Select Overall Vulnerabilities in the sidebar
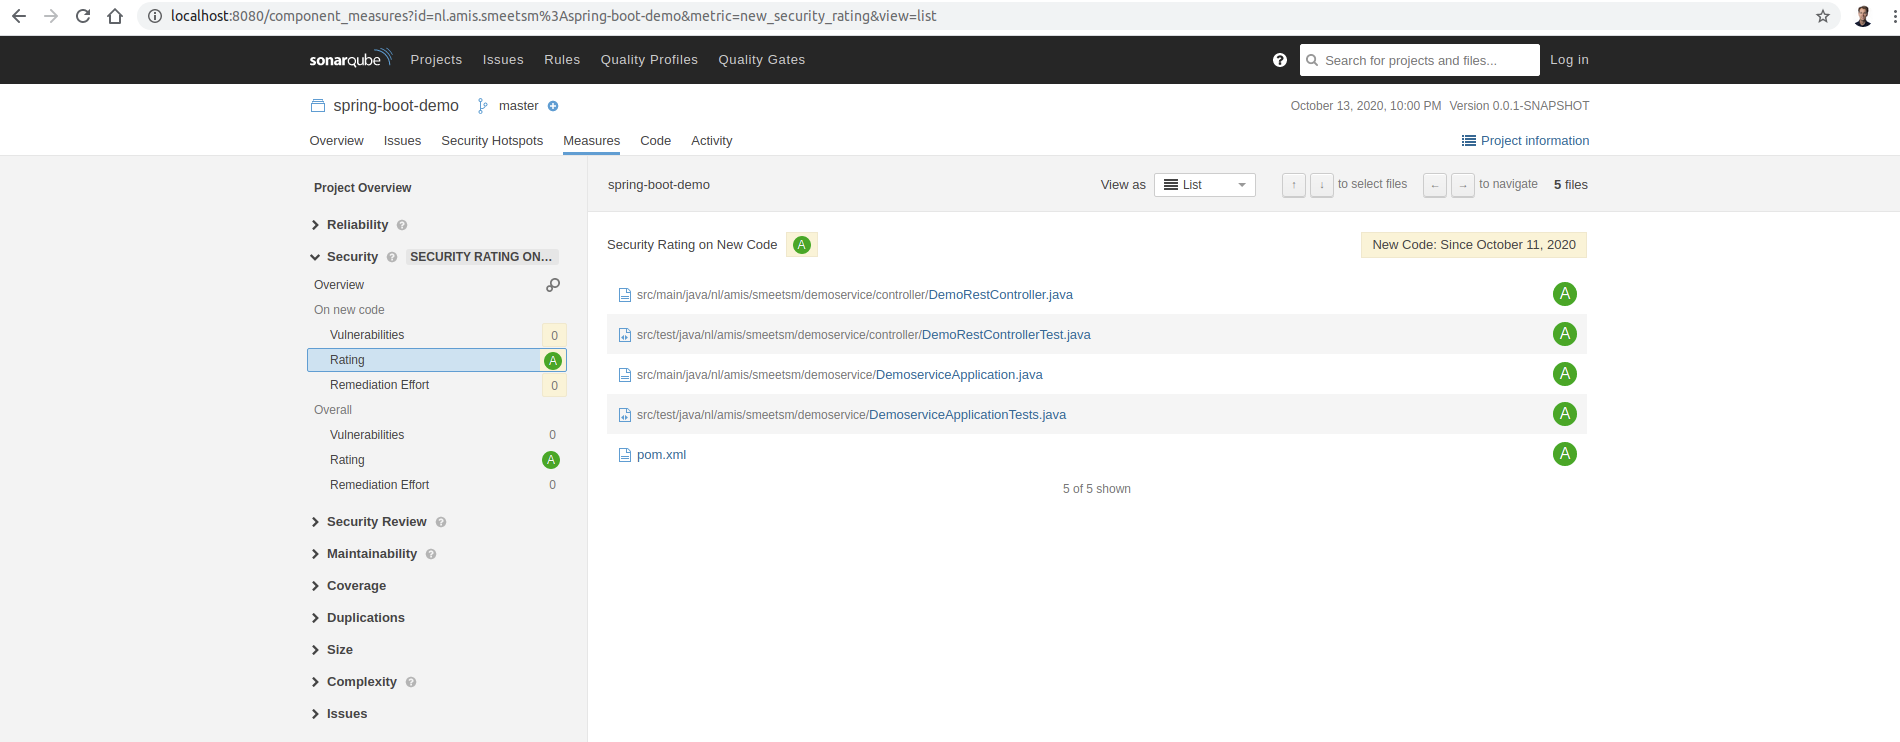Viewport: 1900px width, 742px height. pos(367,435)
